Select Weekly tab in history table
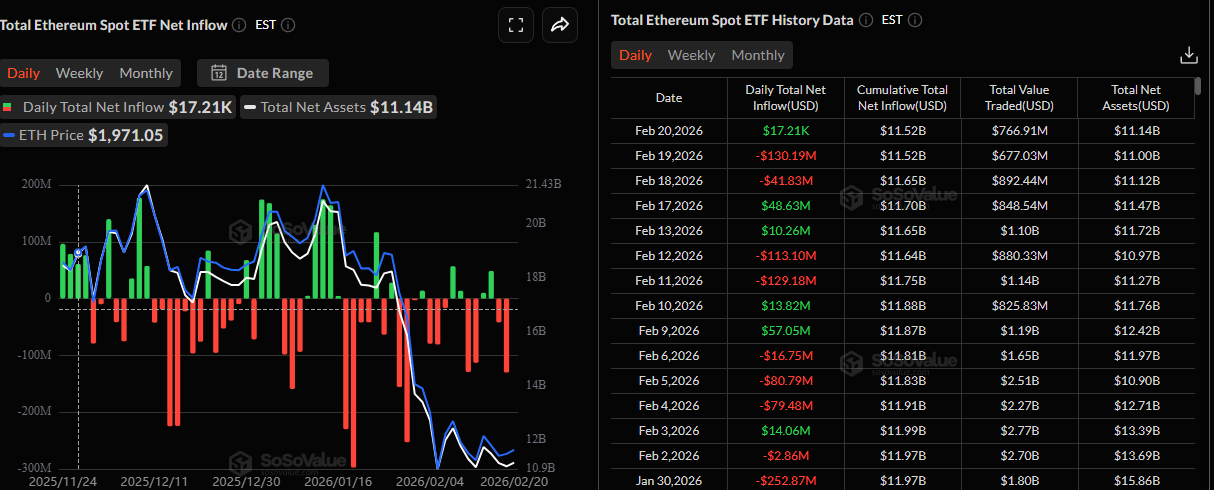Screen dimensions: 1214x490 (691, 55)
